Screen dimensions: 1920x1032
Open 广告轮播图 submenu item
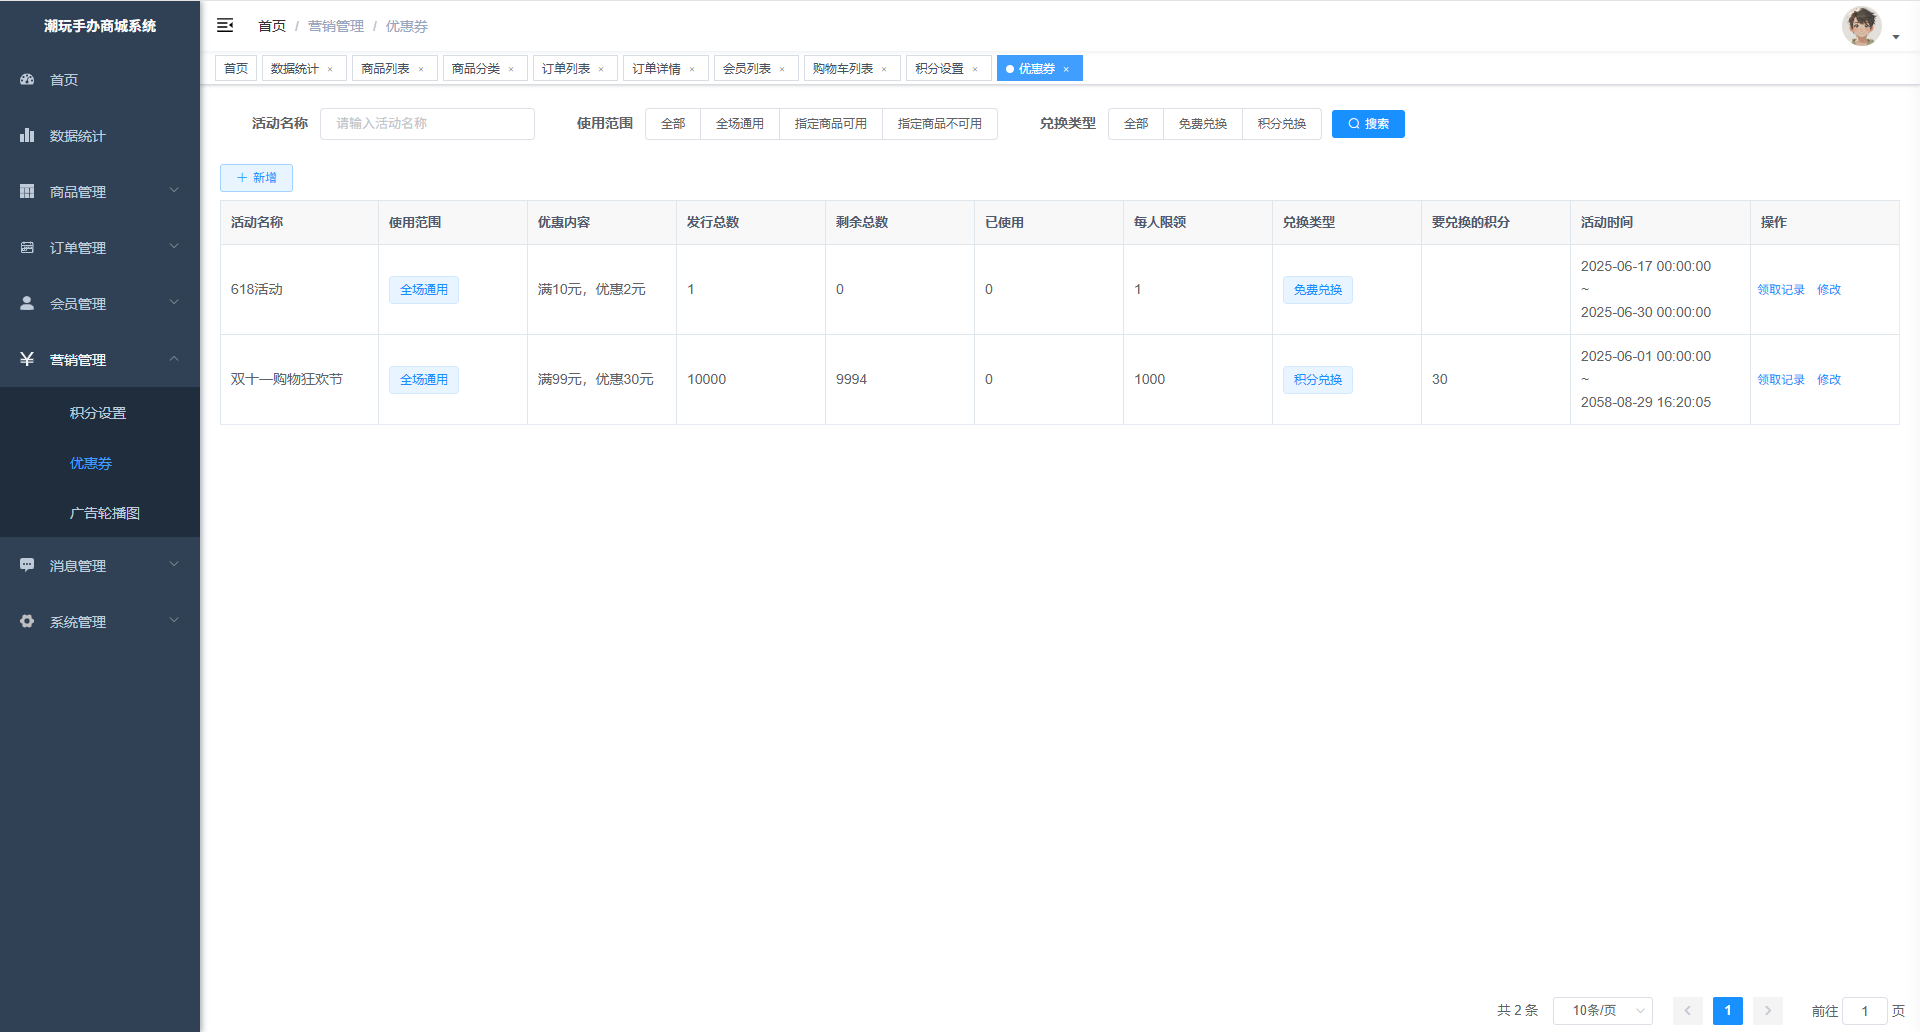[x=104, y=513]
